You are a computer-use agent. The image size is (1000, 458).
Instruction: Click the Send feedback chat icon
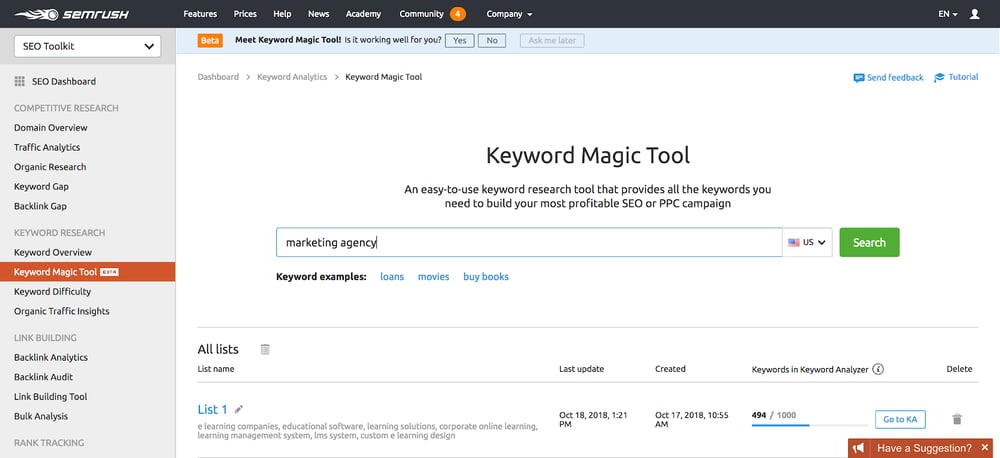pos(858,78)
